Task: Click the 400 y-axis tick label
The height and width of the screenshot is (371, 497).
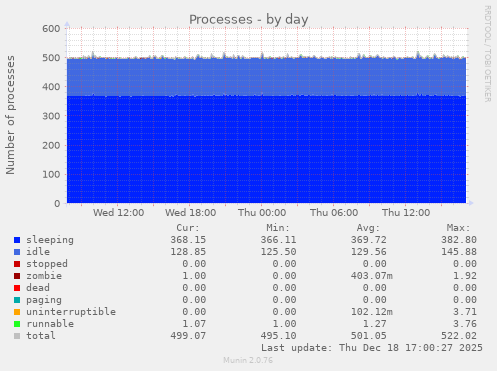Action: (51, 87)
